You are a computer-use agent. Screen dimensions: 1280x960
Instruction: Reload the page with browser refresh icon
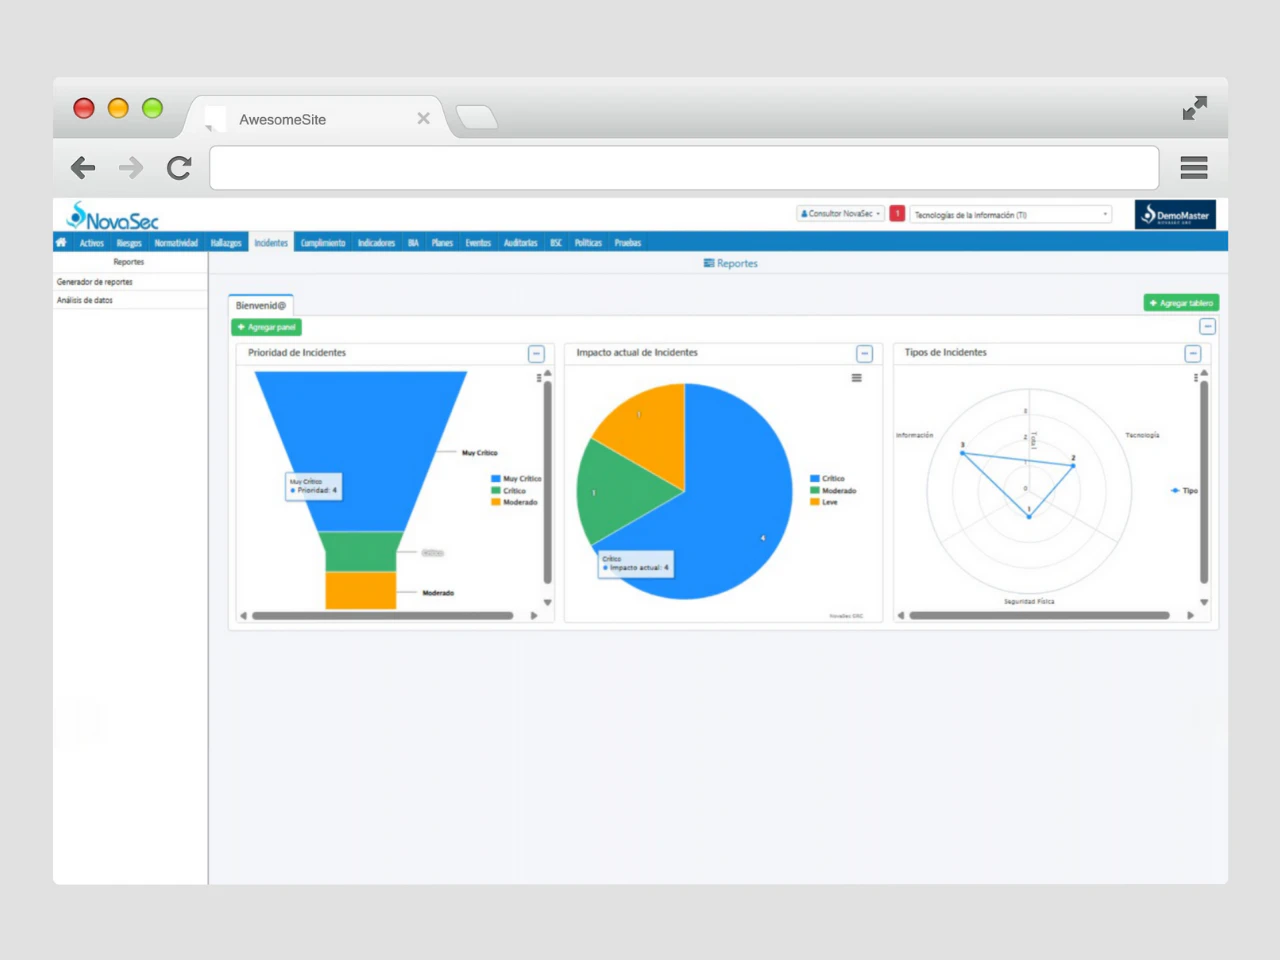point(179,168)
